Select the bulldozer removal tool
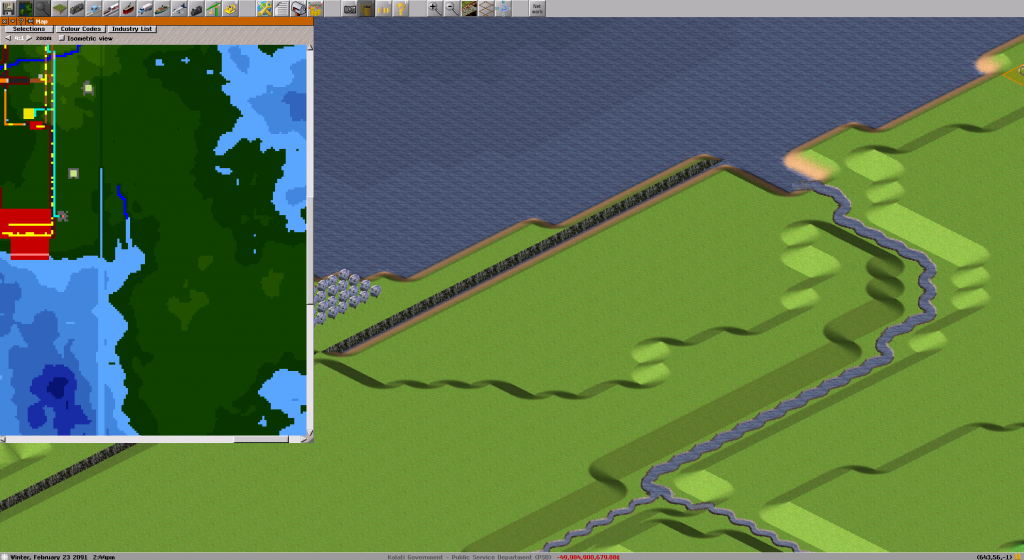 (229, 8)
